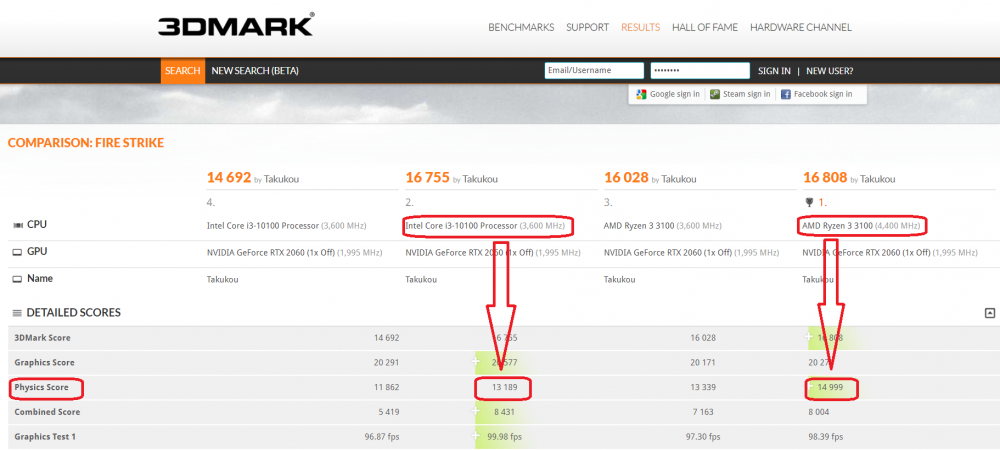Screen dimensions: 1000x450
Task: Click Takukou beside the 14 692 score
Action: pos(281,180)
